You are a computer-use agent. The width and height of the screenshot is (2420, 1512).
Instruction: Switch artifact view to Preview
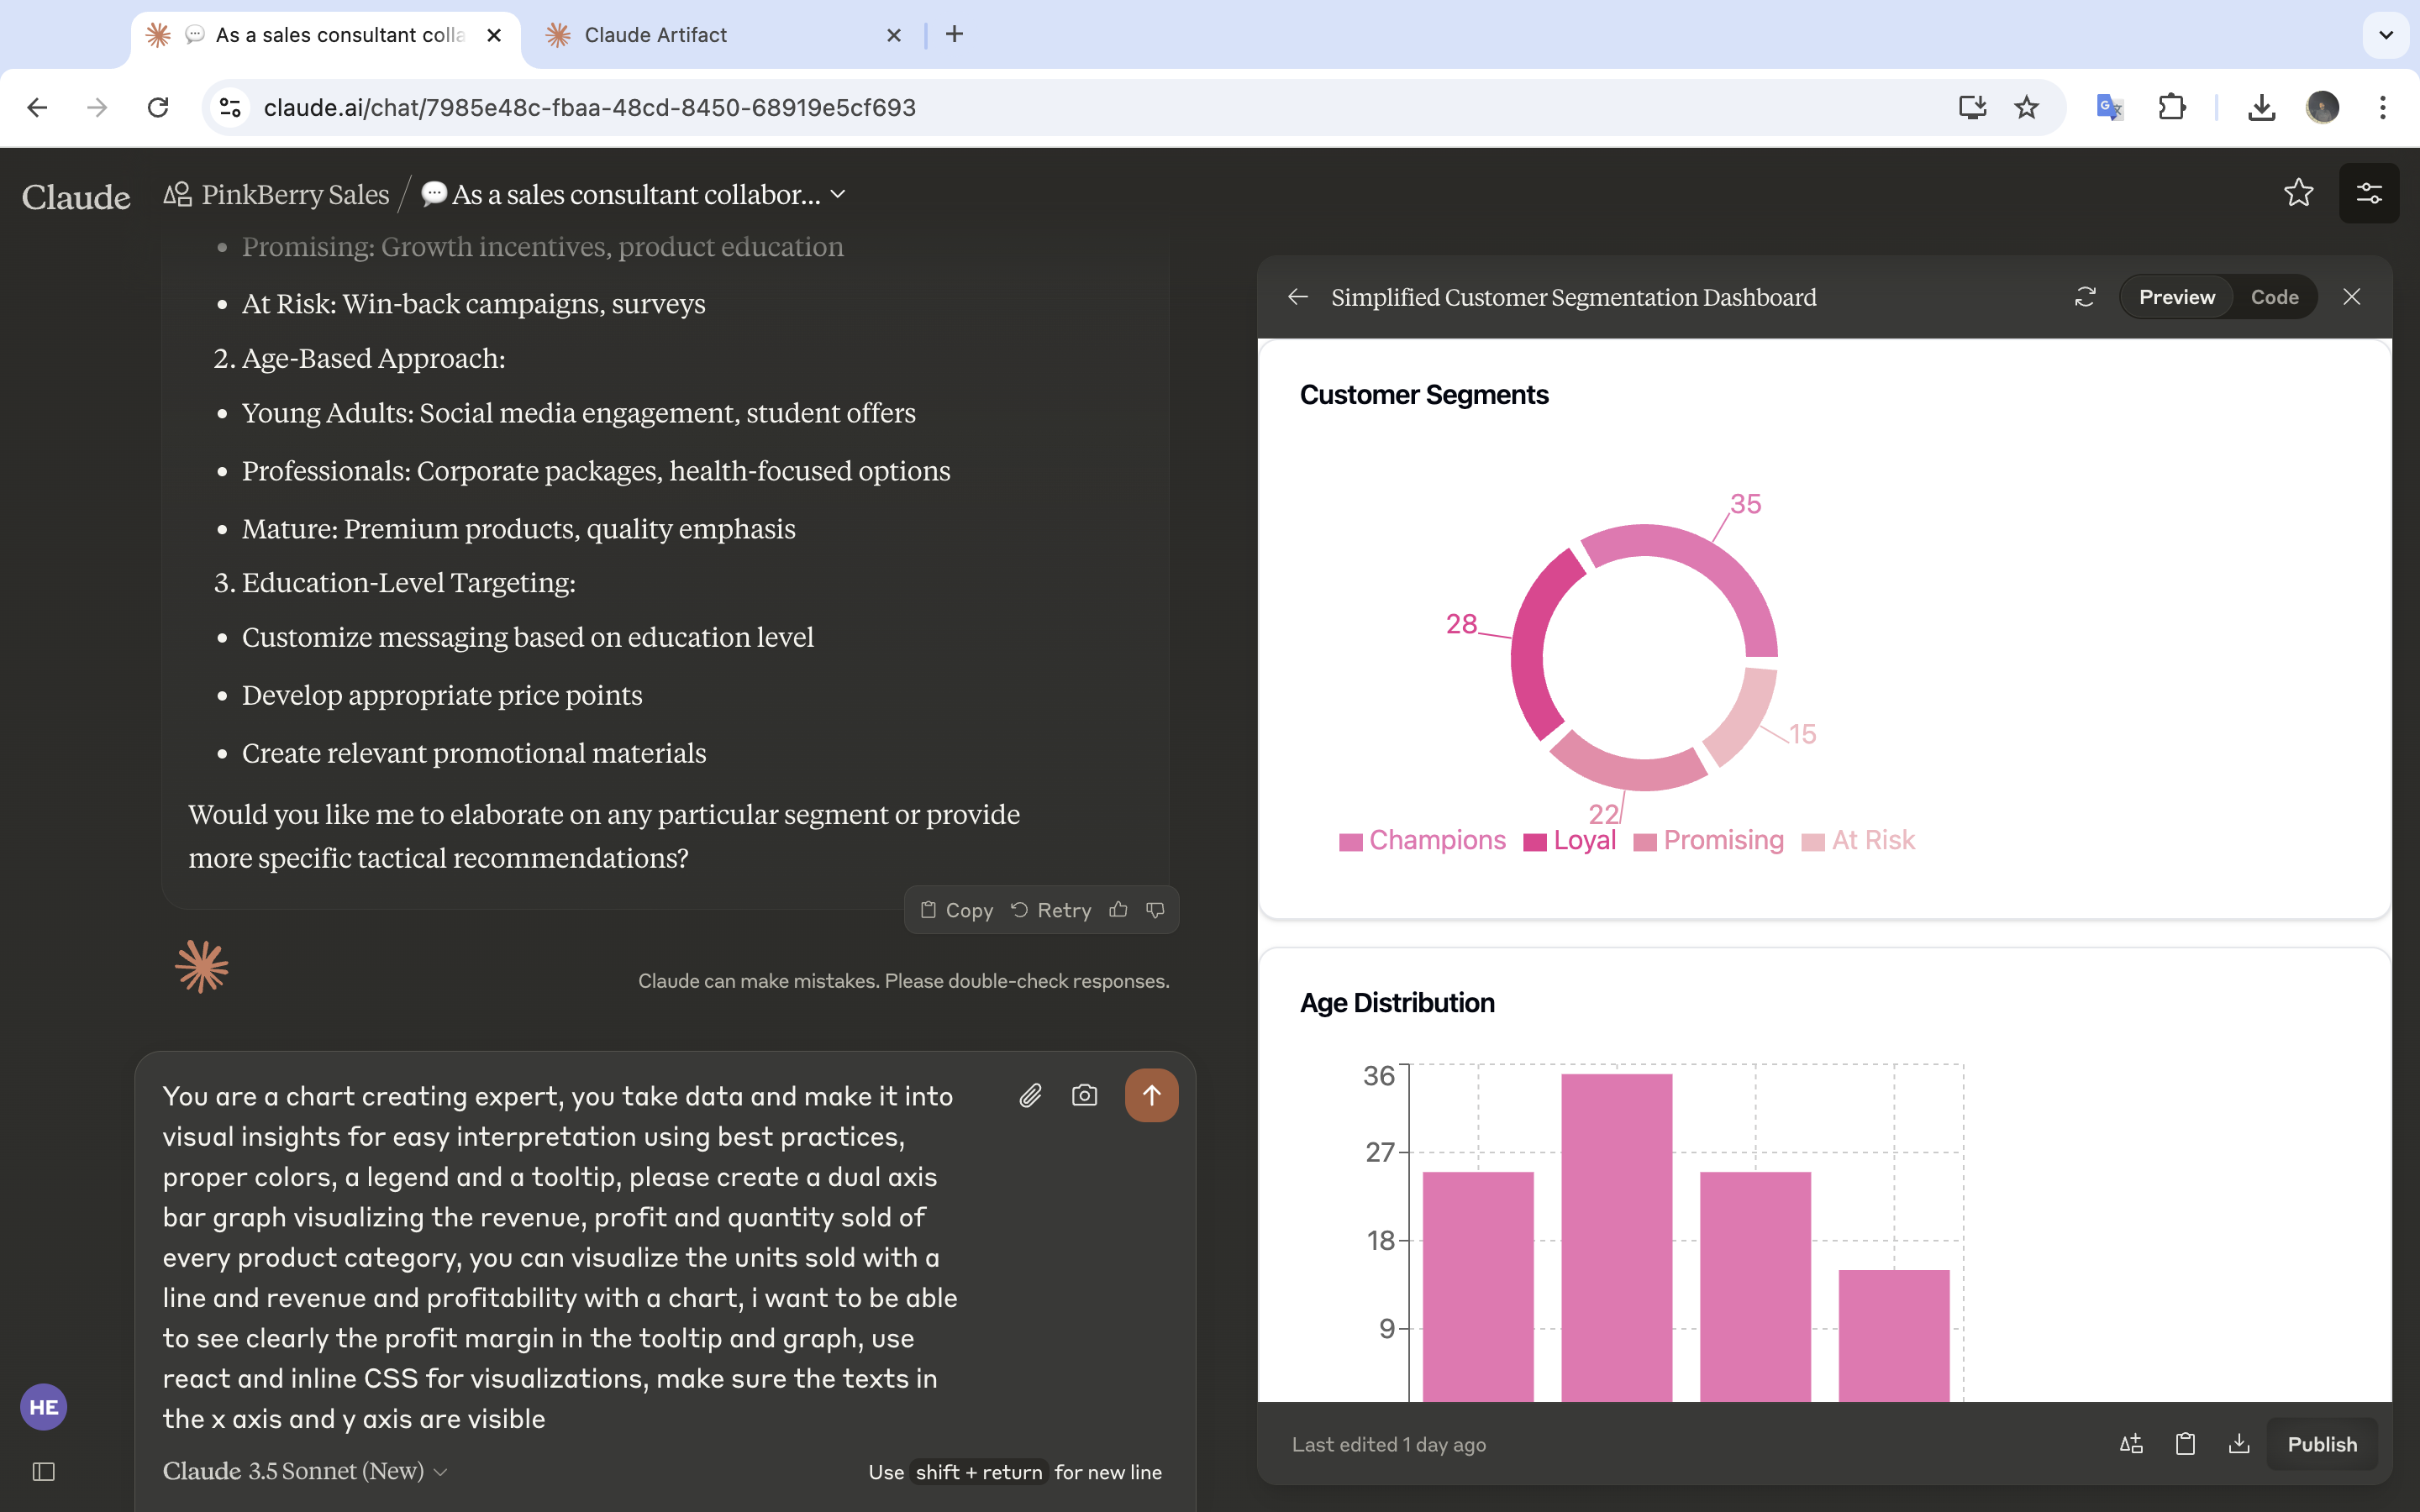pyautogui.click(x=2176, y=297)
